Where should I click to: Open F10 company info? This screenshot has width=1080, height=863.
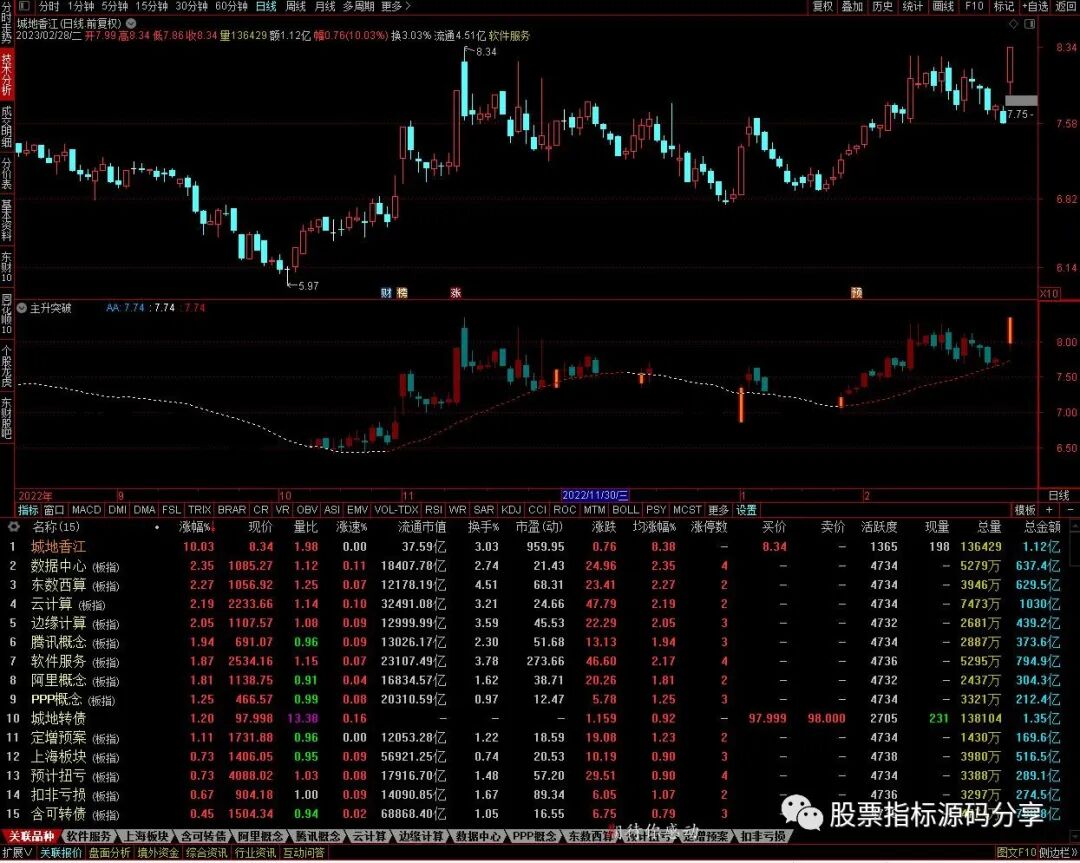pos(974,6)
